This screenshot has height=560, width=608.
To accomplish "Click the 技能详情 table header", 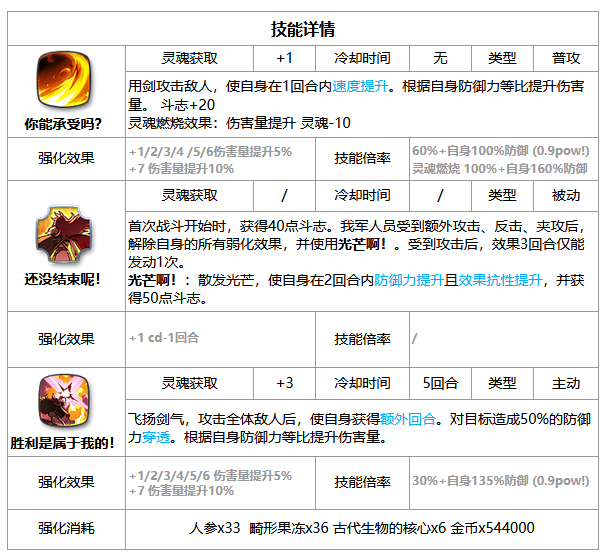I will coord(303,28).
